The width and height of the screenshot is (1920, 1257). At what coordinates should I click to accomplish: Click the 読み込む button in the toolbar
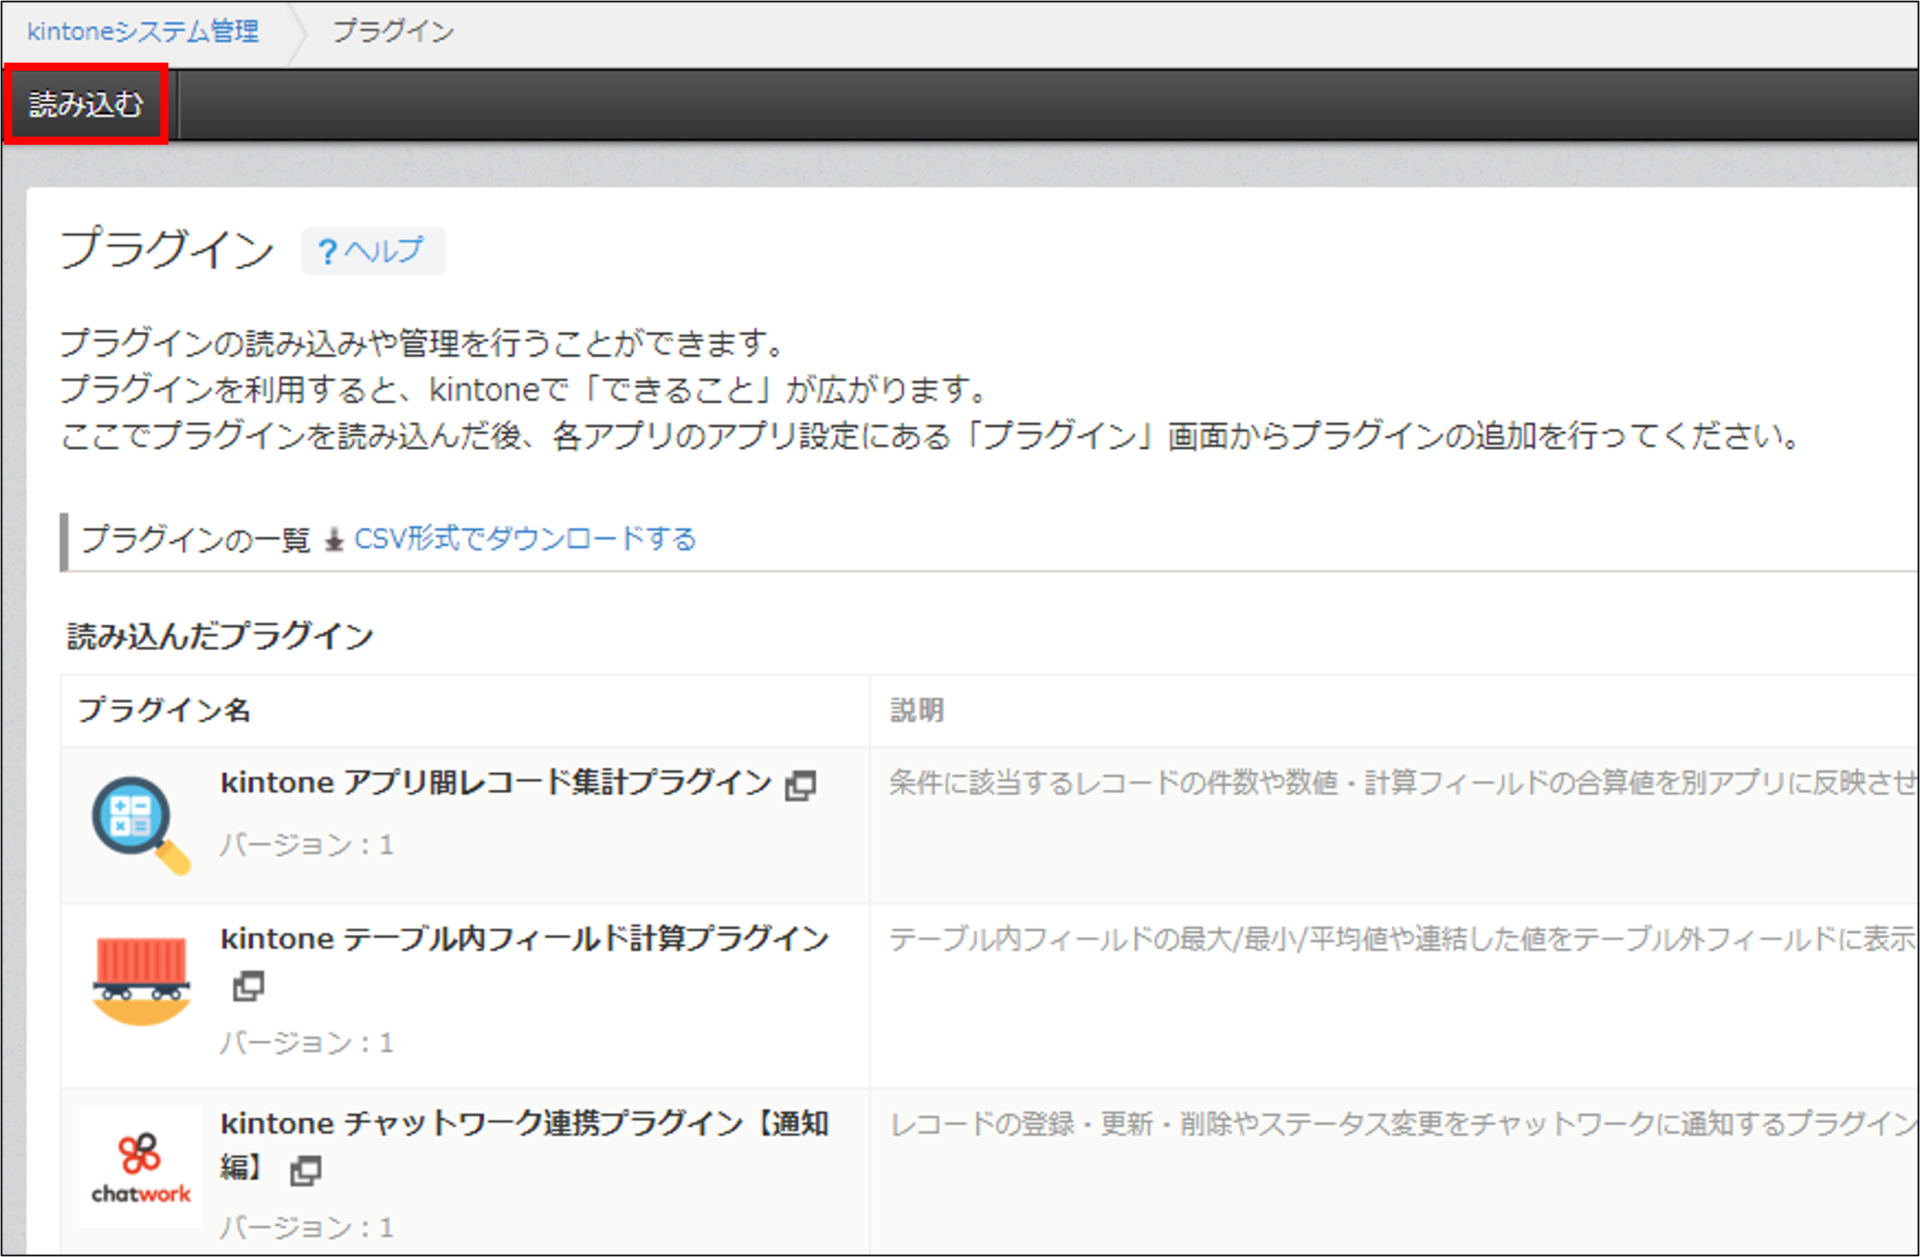point(86,104)
